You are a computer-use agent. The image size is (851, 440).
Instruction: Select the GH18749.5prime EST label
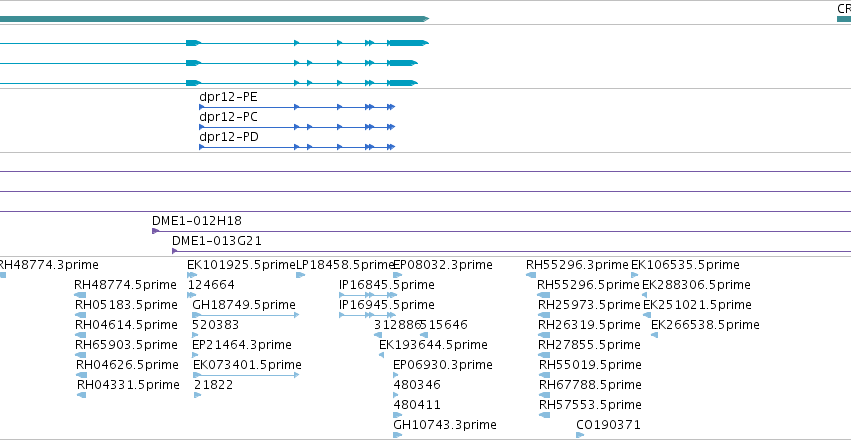[244, 305]
